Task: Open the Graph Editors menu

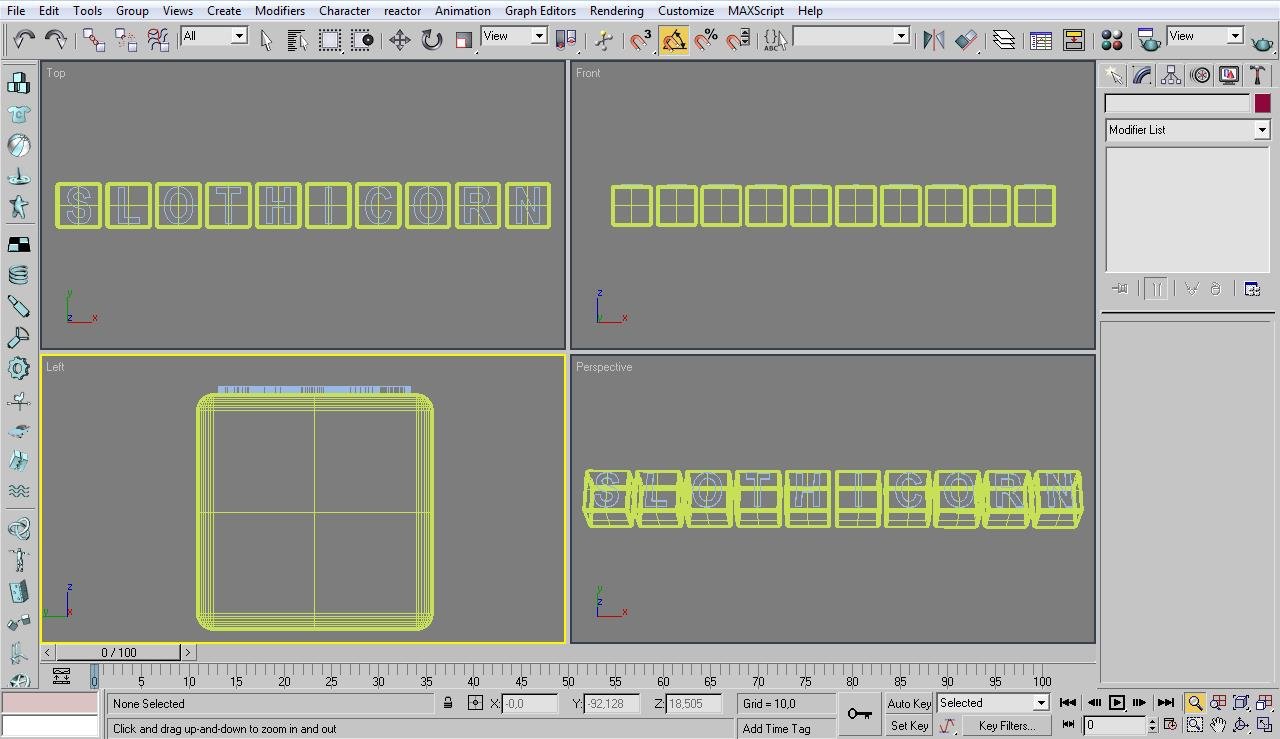Action: click(540, 11)
